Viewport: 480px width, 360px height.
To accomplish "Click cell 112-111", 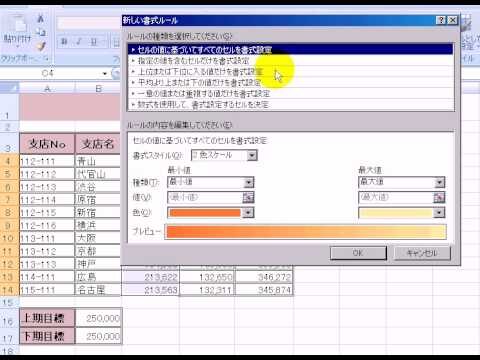I will coord(47,162).
